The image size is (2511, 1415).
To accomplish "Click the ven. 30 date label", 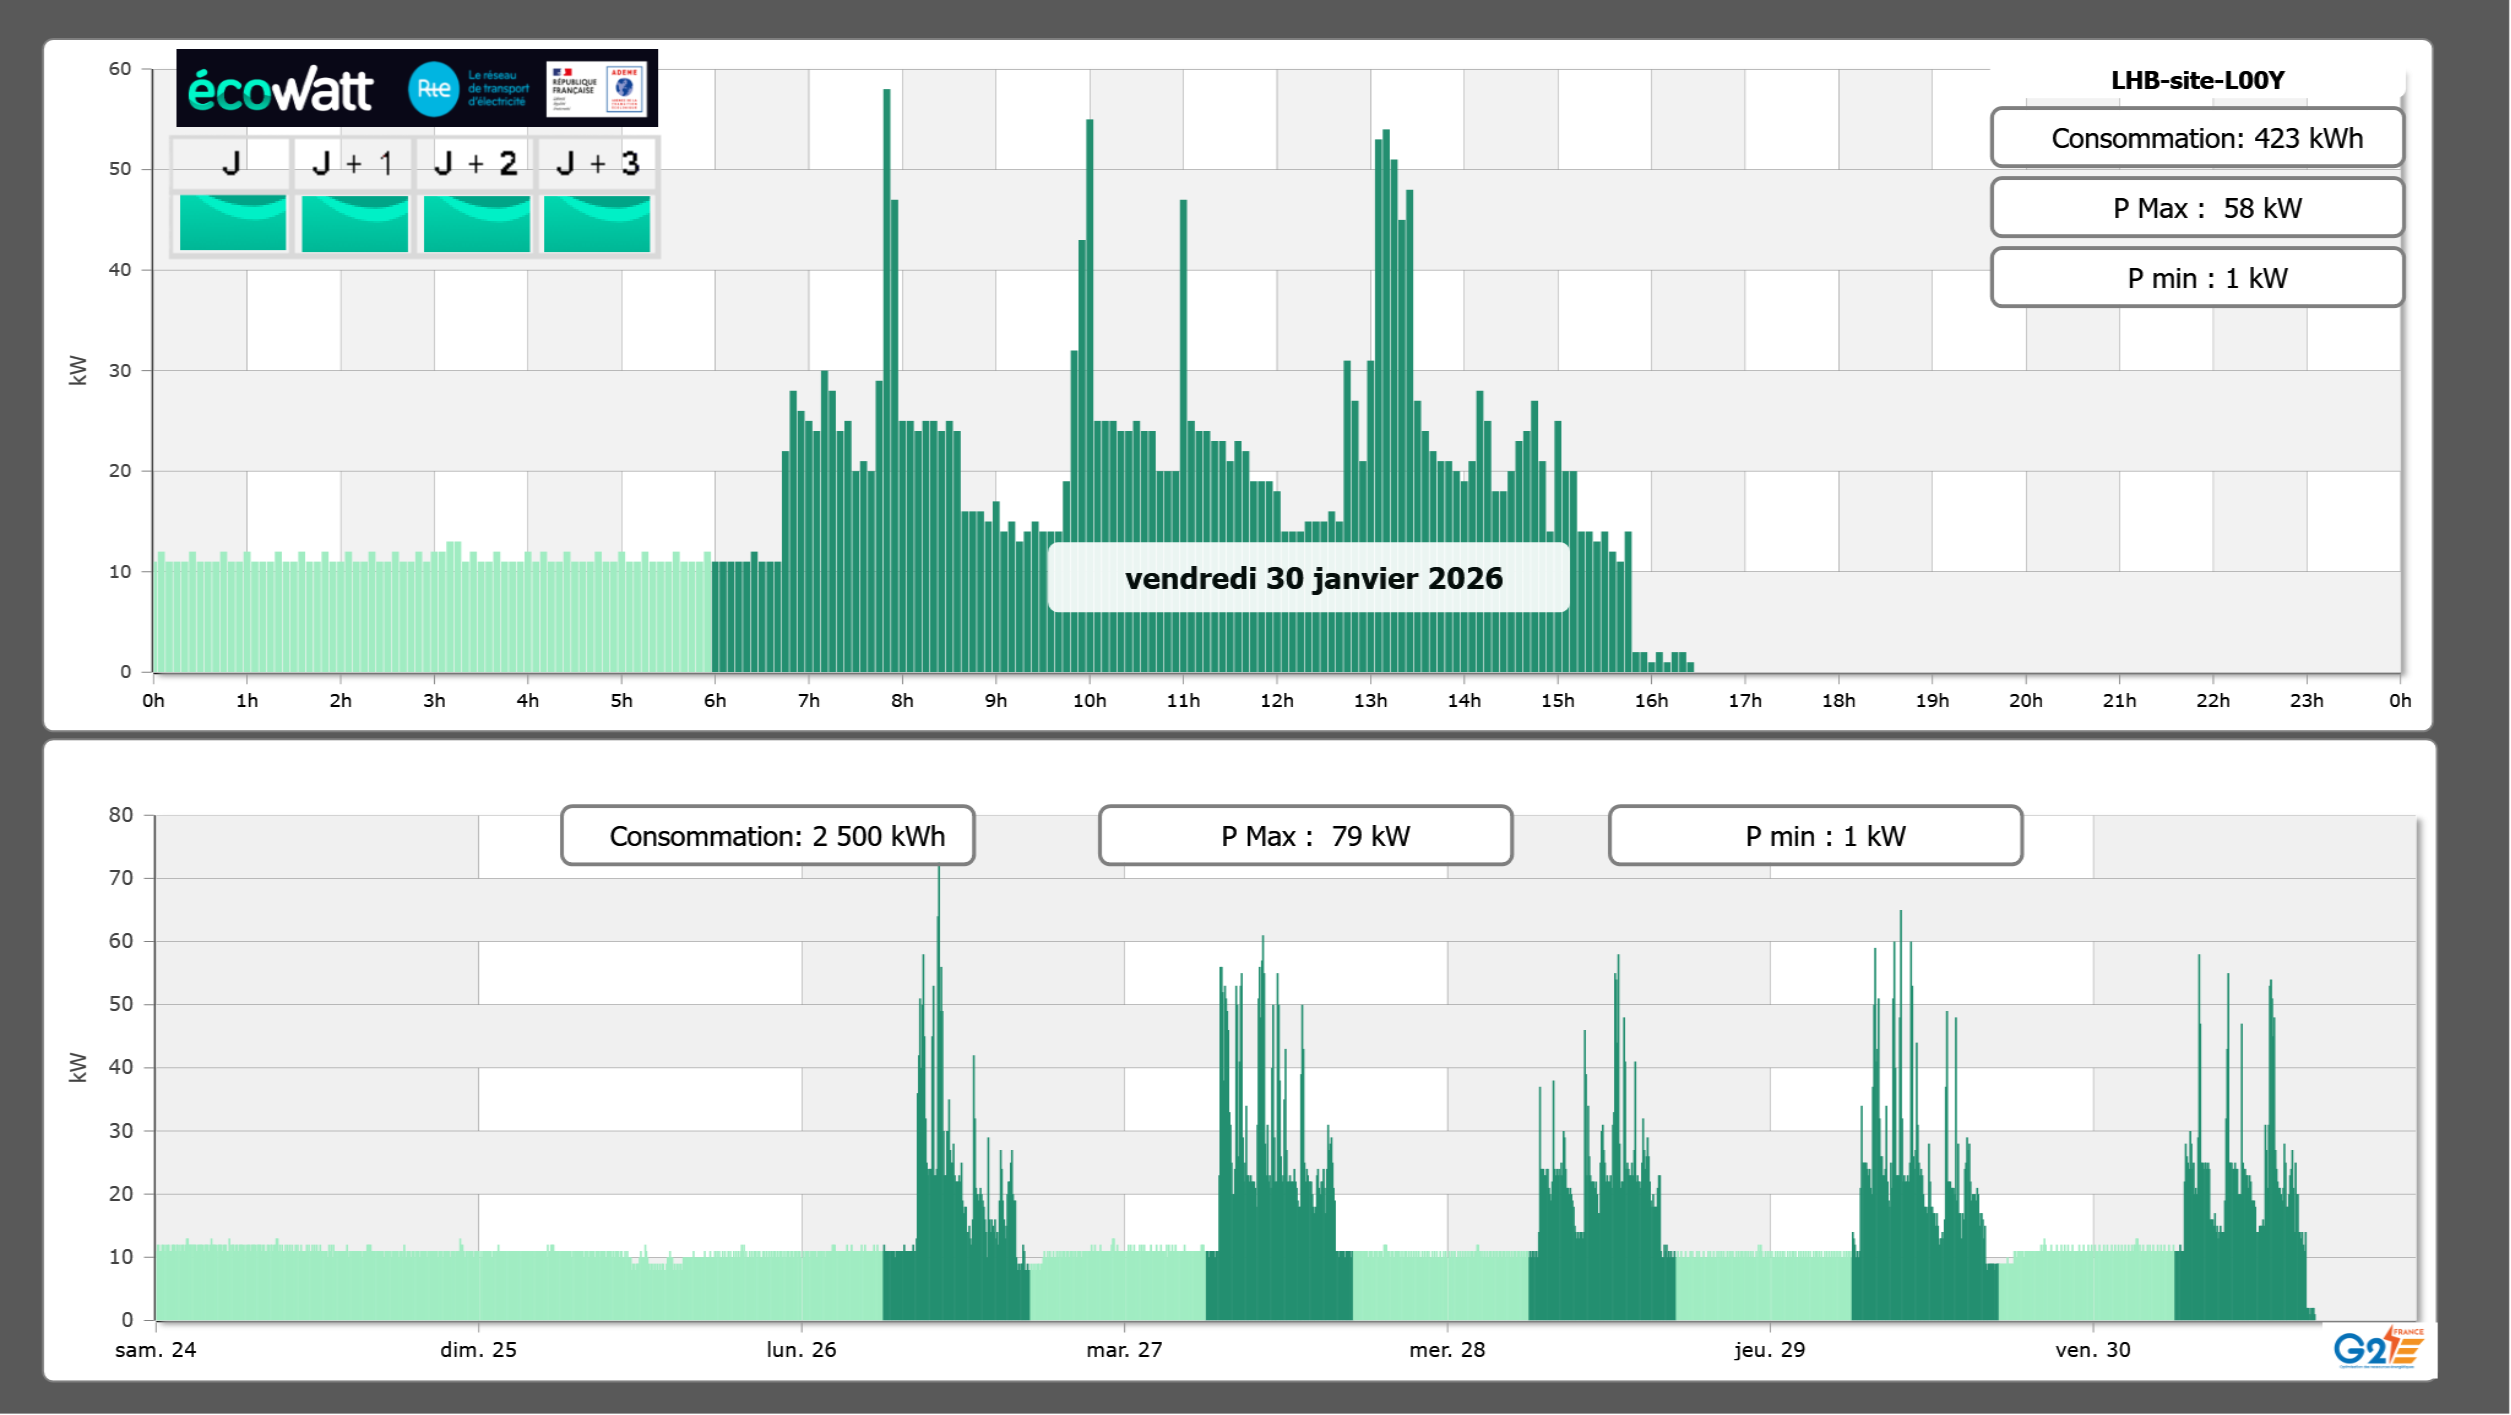I will tap(2092, 1350).
